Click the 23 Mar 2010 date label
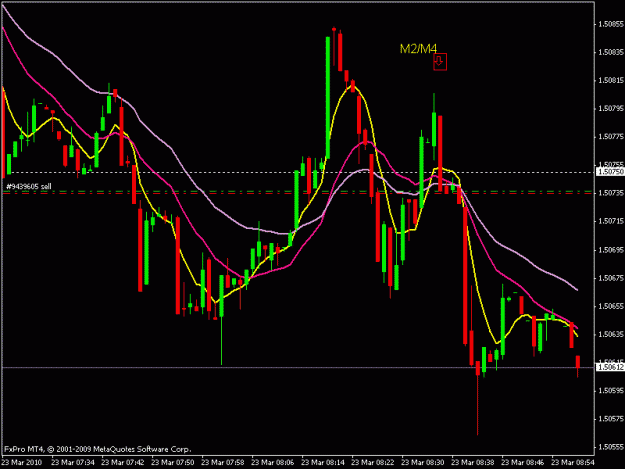625x469 pixels. tap(22, 462)
